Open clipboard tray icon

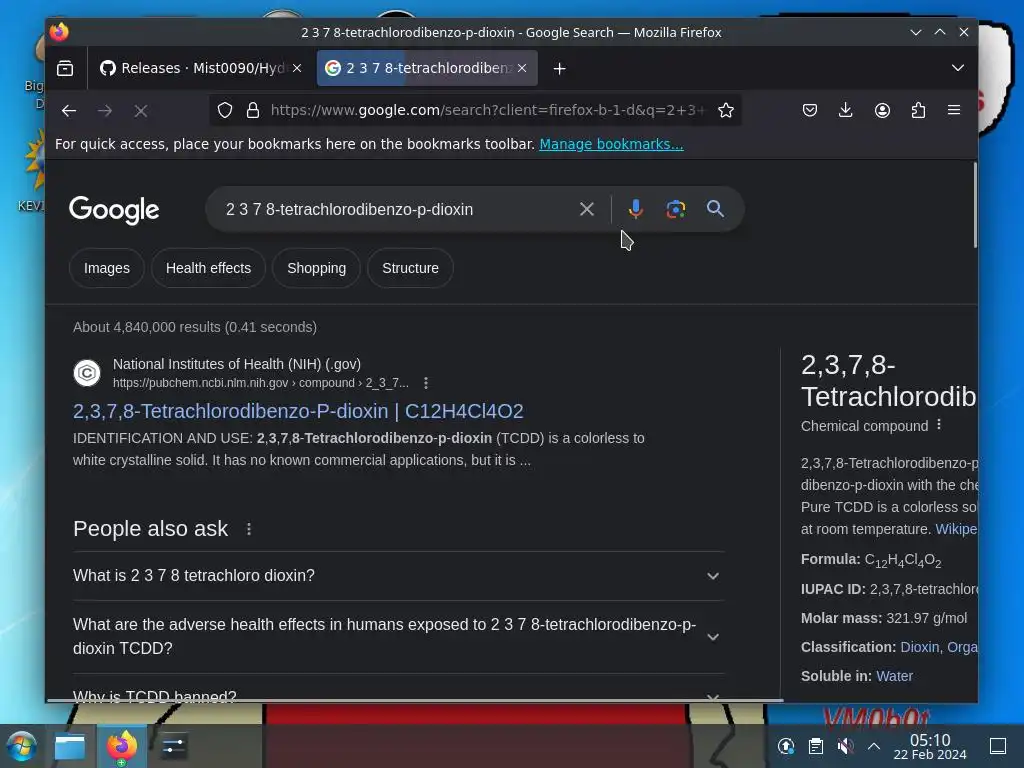[x=816, y=746]
